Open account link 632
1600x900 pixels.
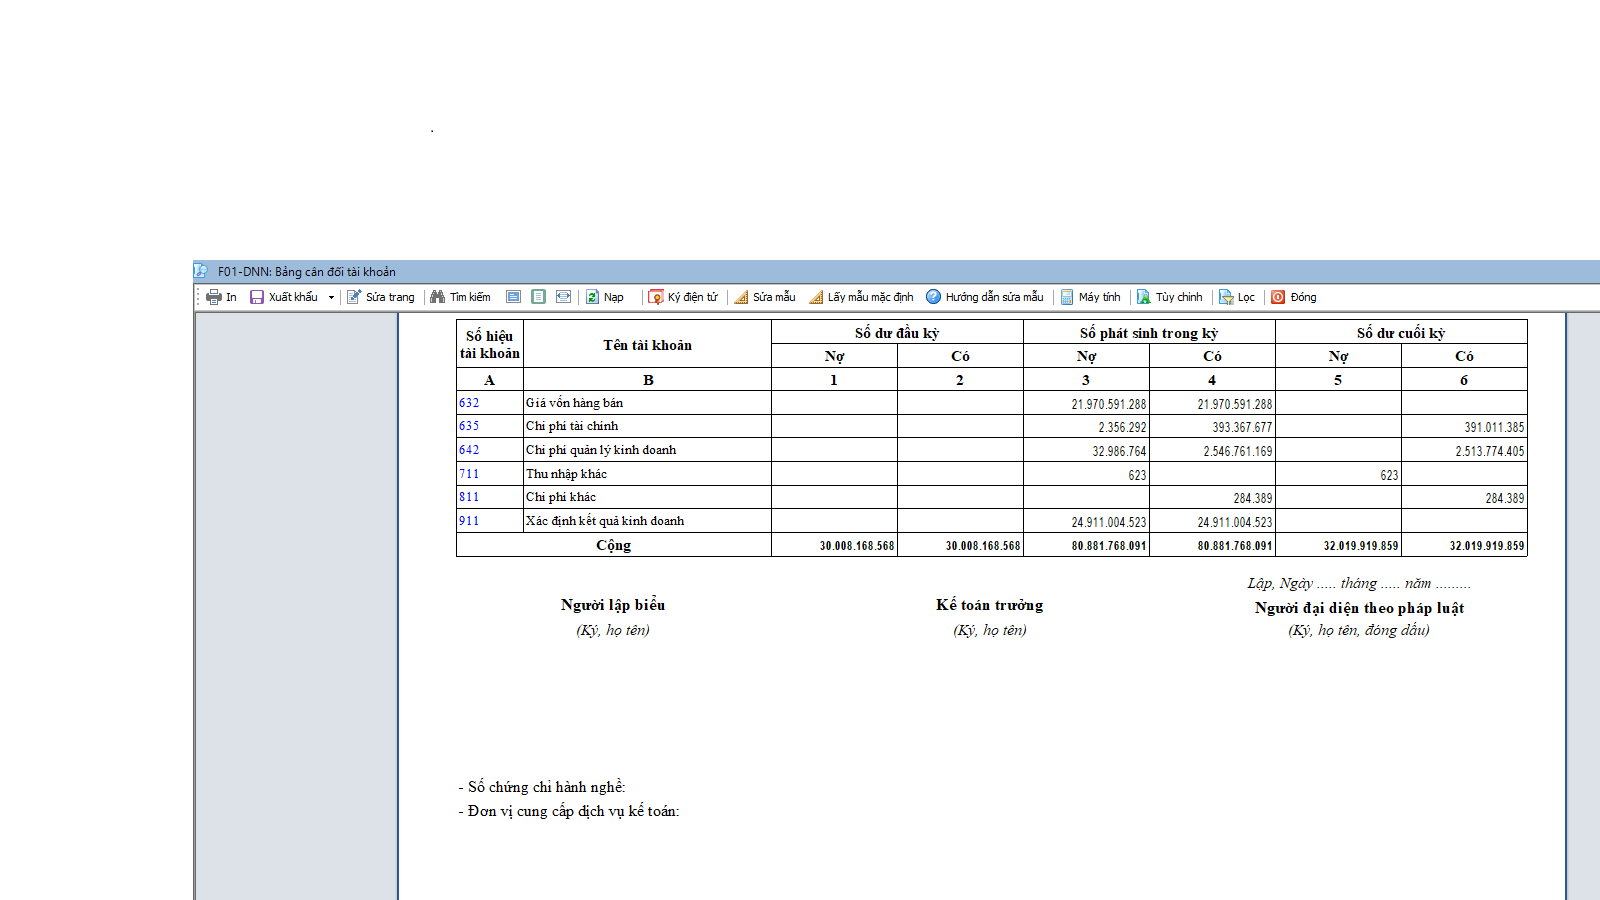pyautogui.click(x=469, y=403)
